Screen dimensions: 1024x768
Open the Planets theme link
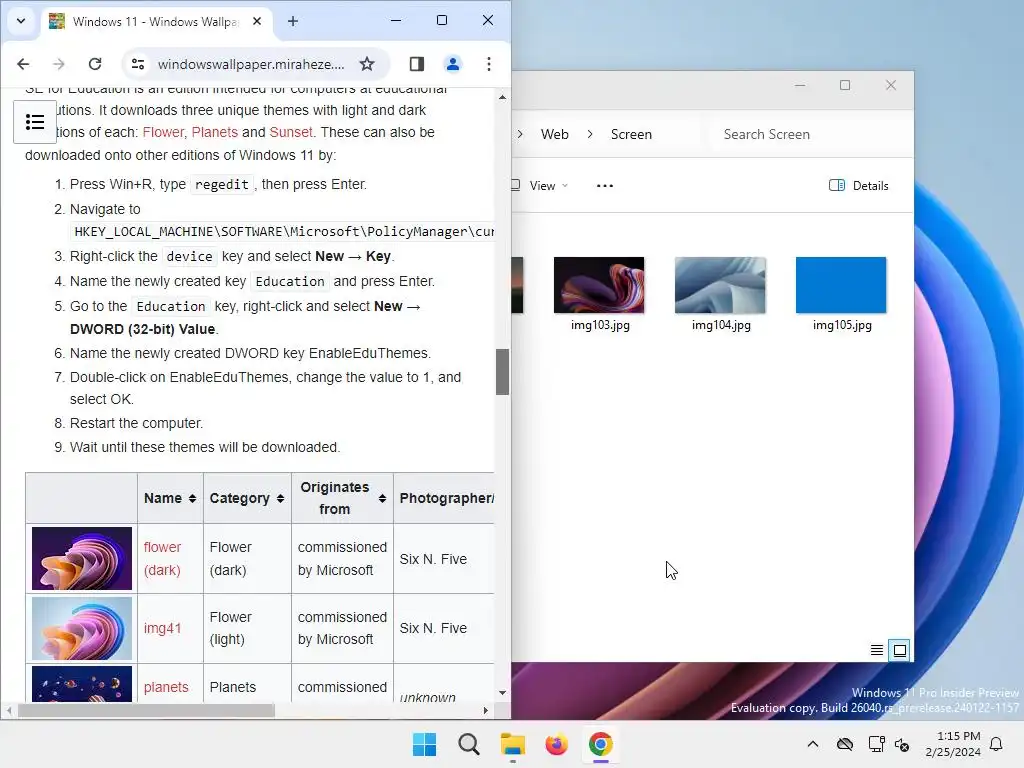[215, 133]
